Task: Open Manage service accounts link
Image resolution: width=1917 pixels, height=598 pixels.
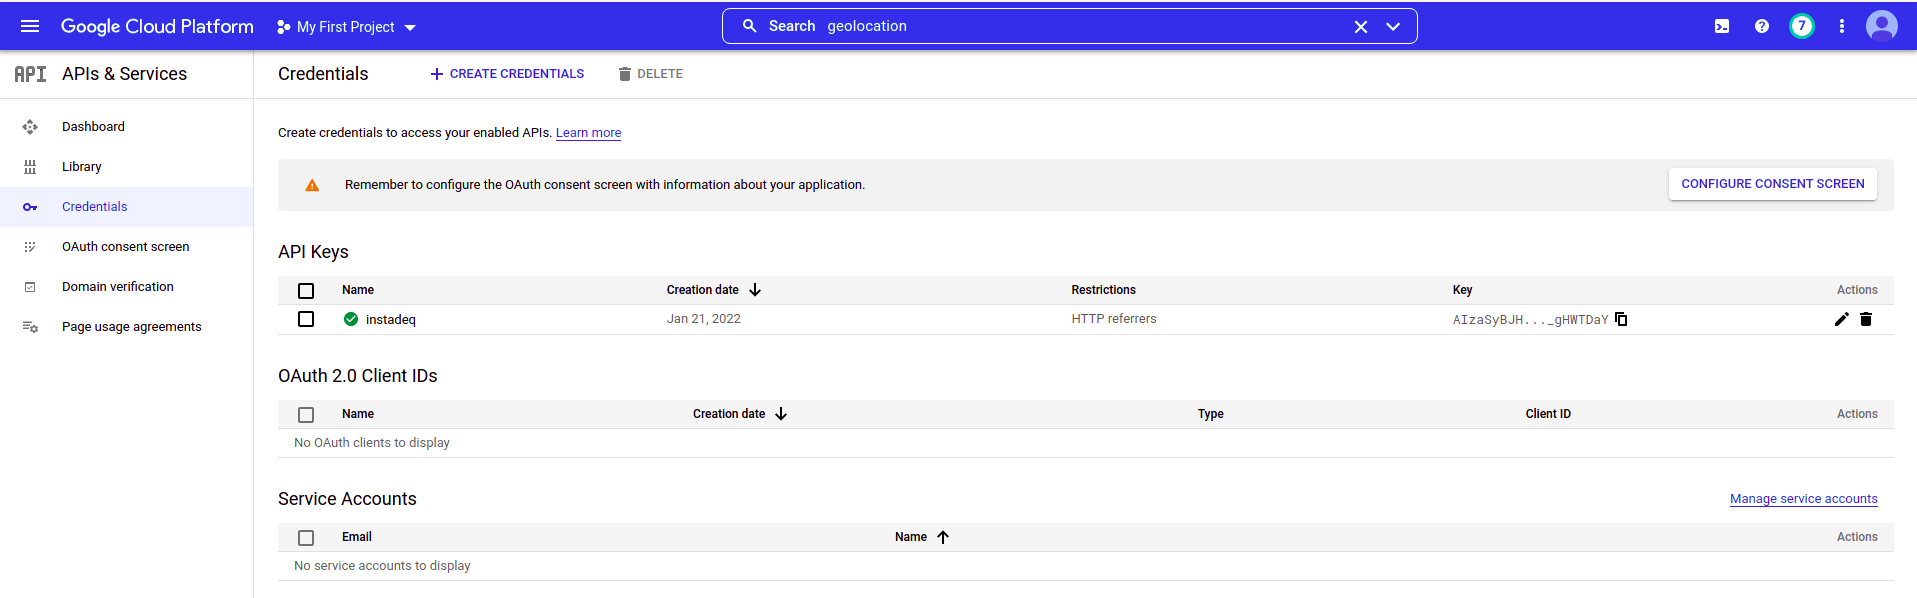Action: pyautogui.click(x=1804, y=499)
